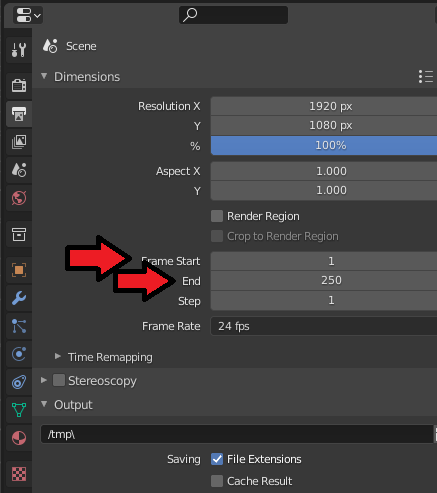The width and height of the screenshot is (437, 493).
Task: Open Material properties sphere tab
Action: click(x=19, y=438)
